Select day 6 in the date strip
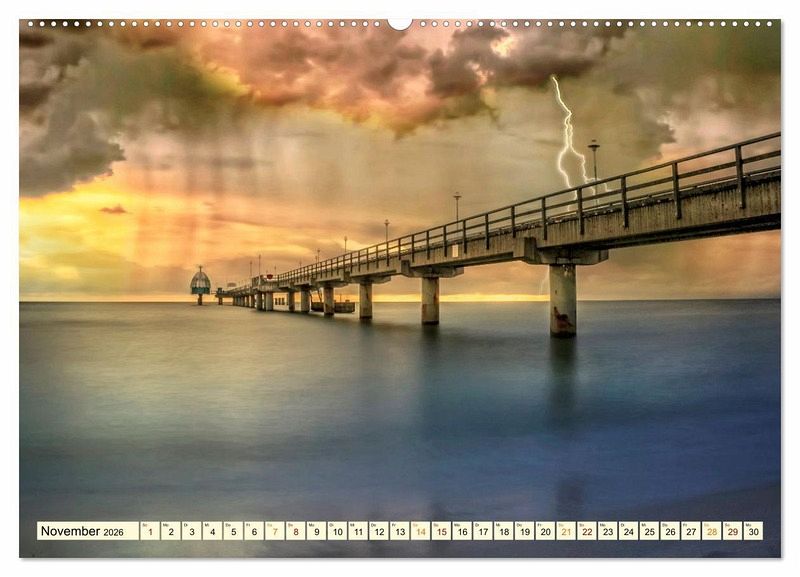 [x=254, y=531]
